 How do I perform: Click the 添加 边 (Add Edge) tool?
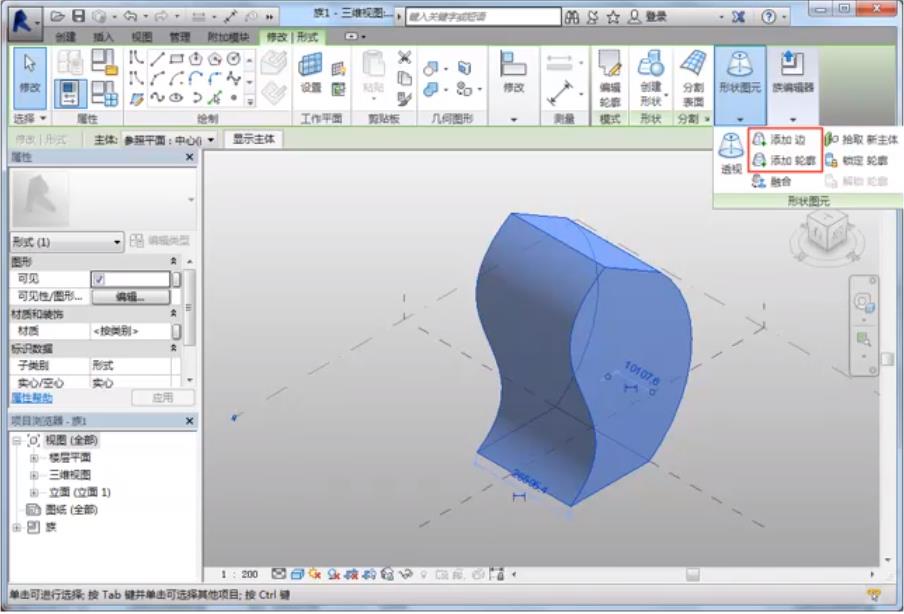coord(785,140)
